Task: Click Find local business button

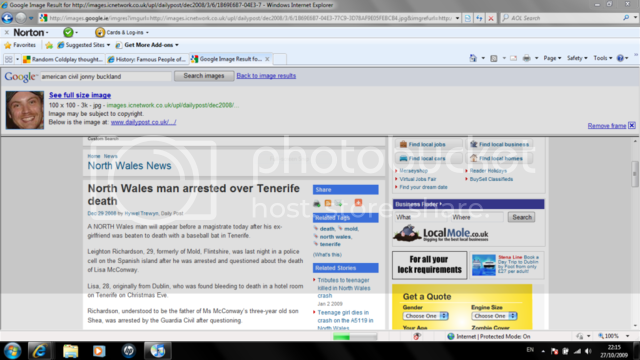Action: (x=499, y=144)
